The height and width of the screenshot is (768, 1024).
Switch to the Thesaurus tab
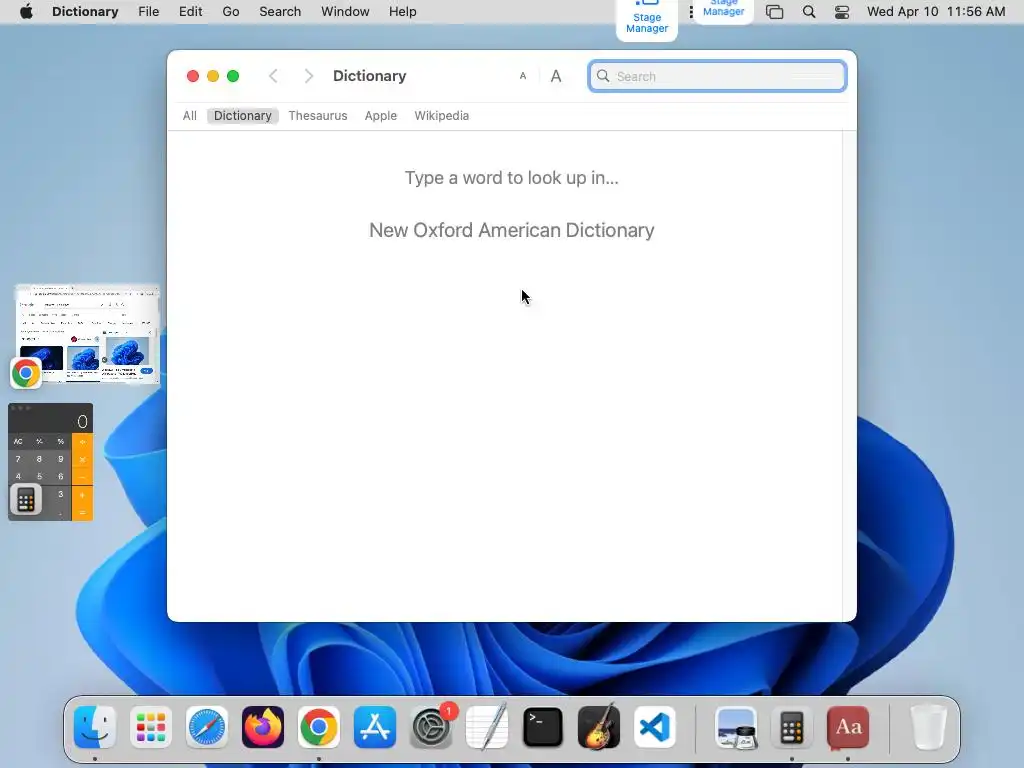tap(318, 116)
